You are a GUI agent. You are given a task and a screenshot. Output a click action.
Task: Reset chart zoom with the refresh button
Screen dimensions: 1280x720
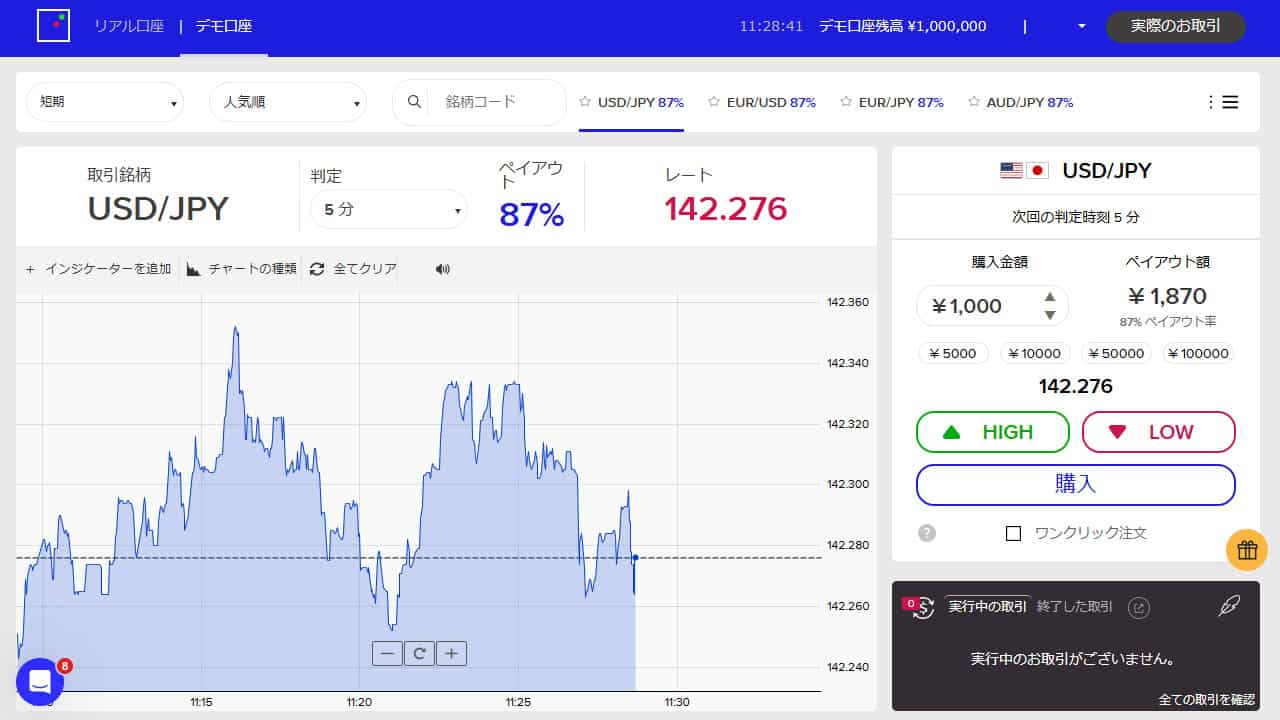tap(419, 653)
